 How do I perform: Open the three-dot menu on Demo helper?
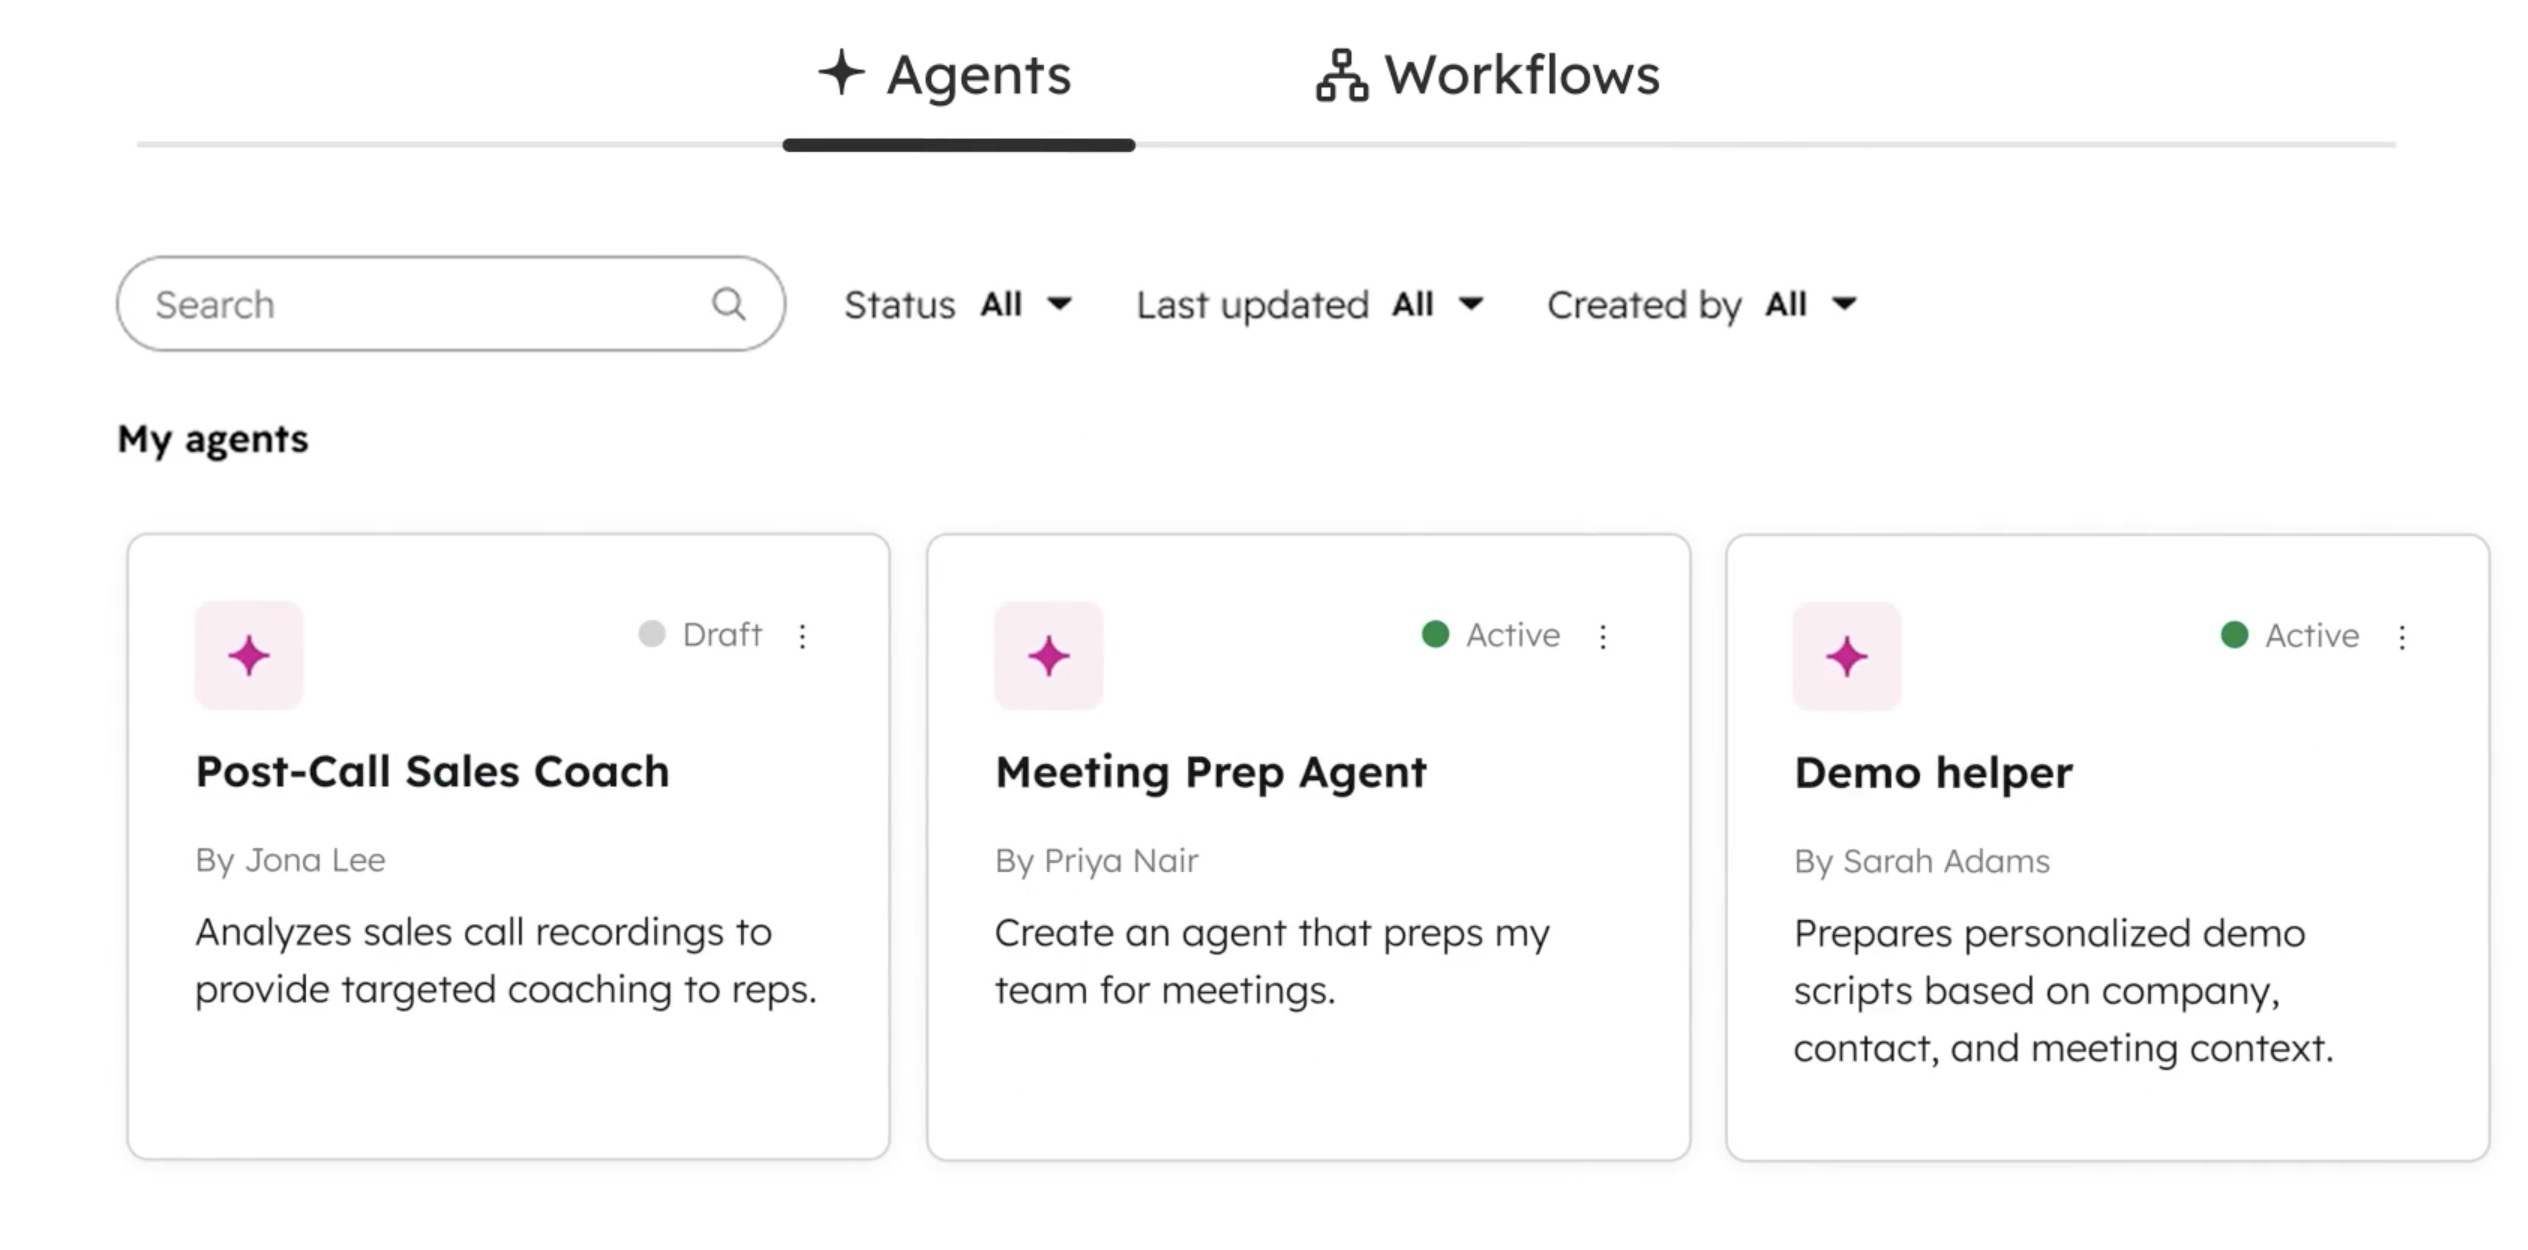point(2402,637)
